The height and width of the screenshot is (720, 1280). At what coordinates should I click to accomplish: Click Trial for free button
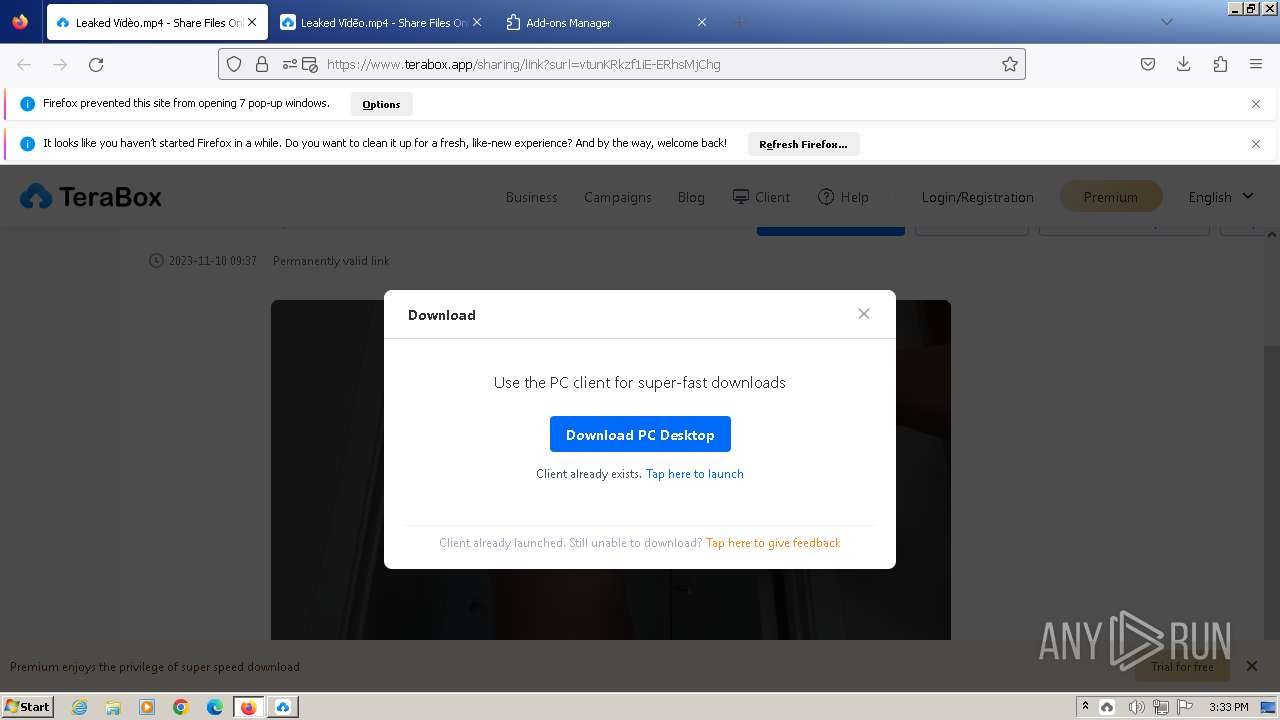click(1182, 667)
